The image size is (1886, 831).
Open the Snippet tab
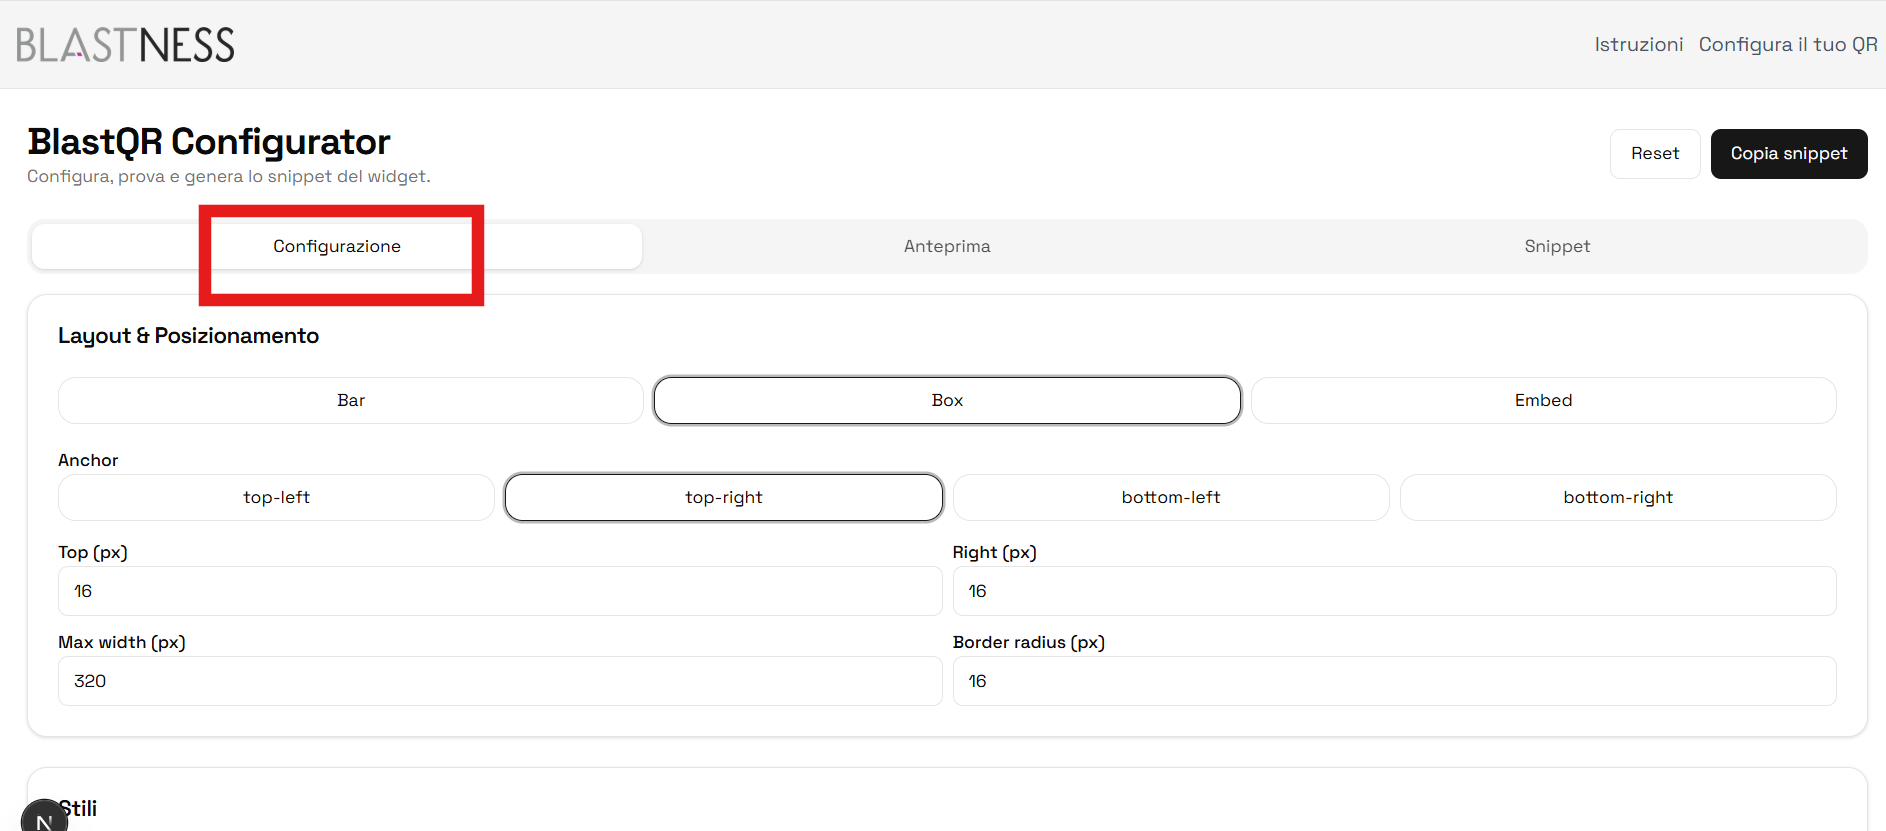click(x=1556, y=247)
